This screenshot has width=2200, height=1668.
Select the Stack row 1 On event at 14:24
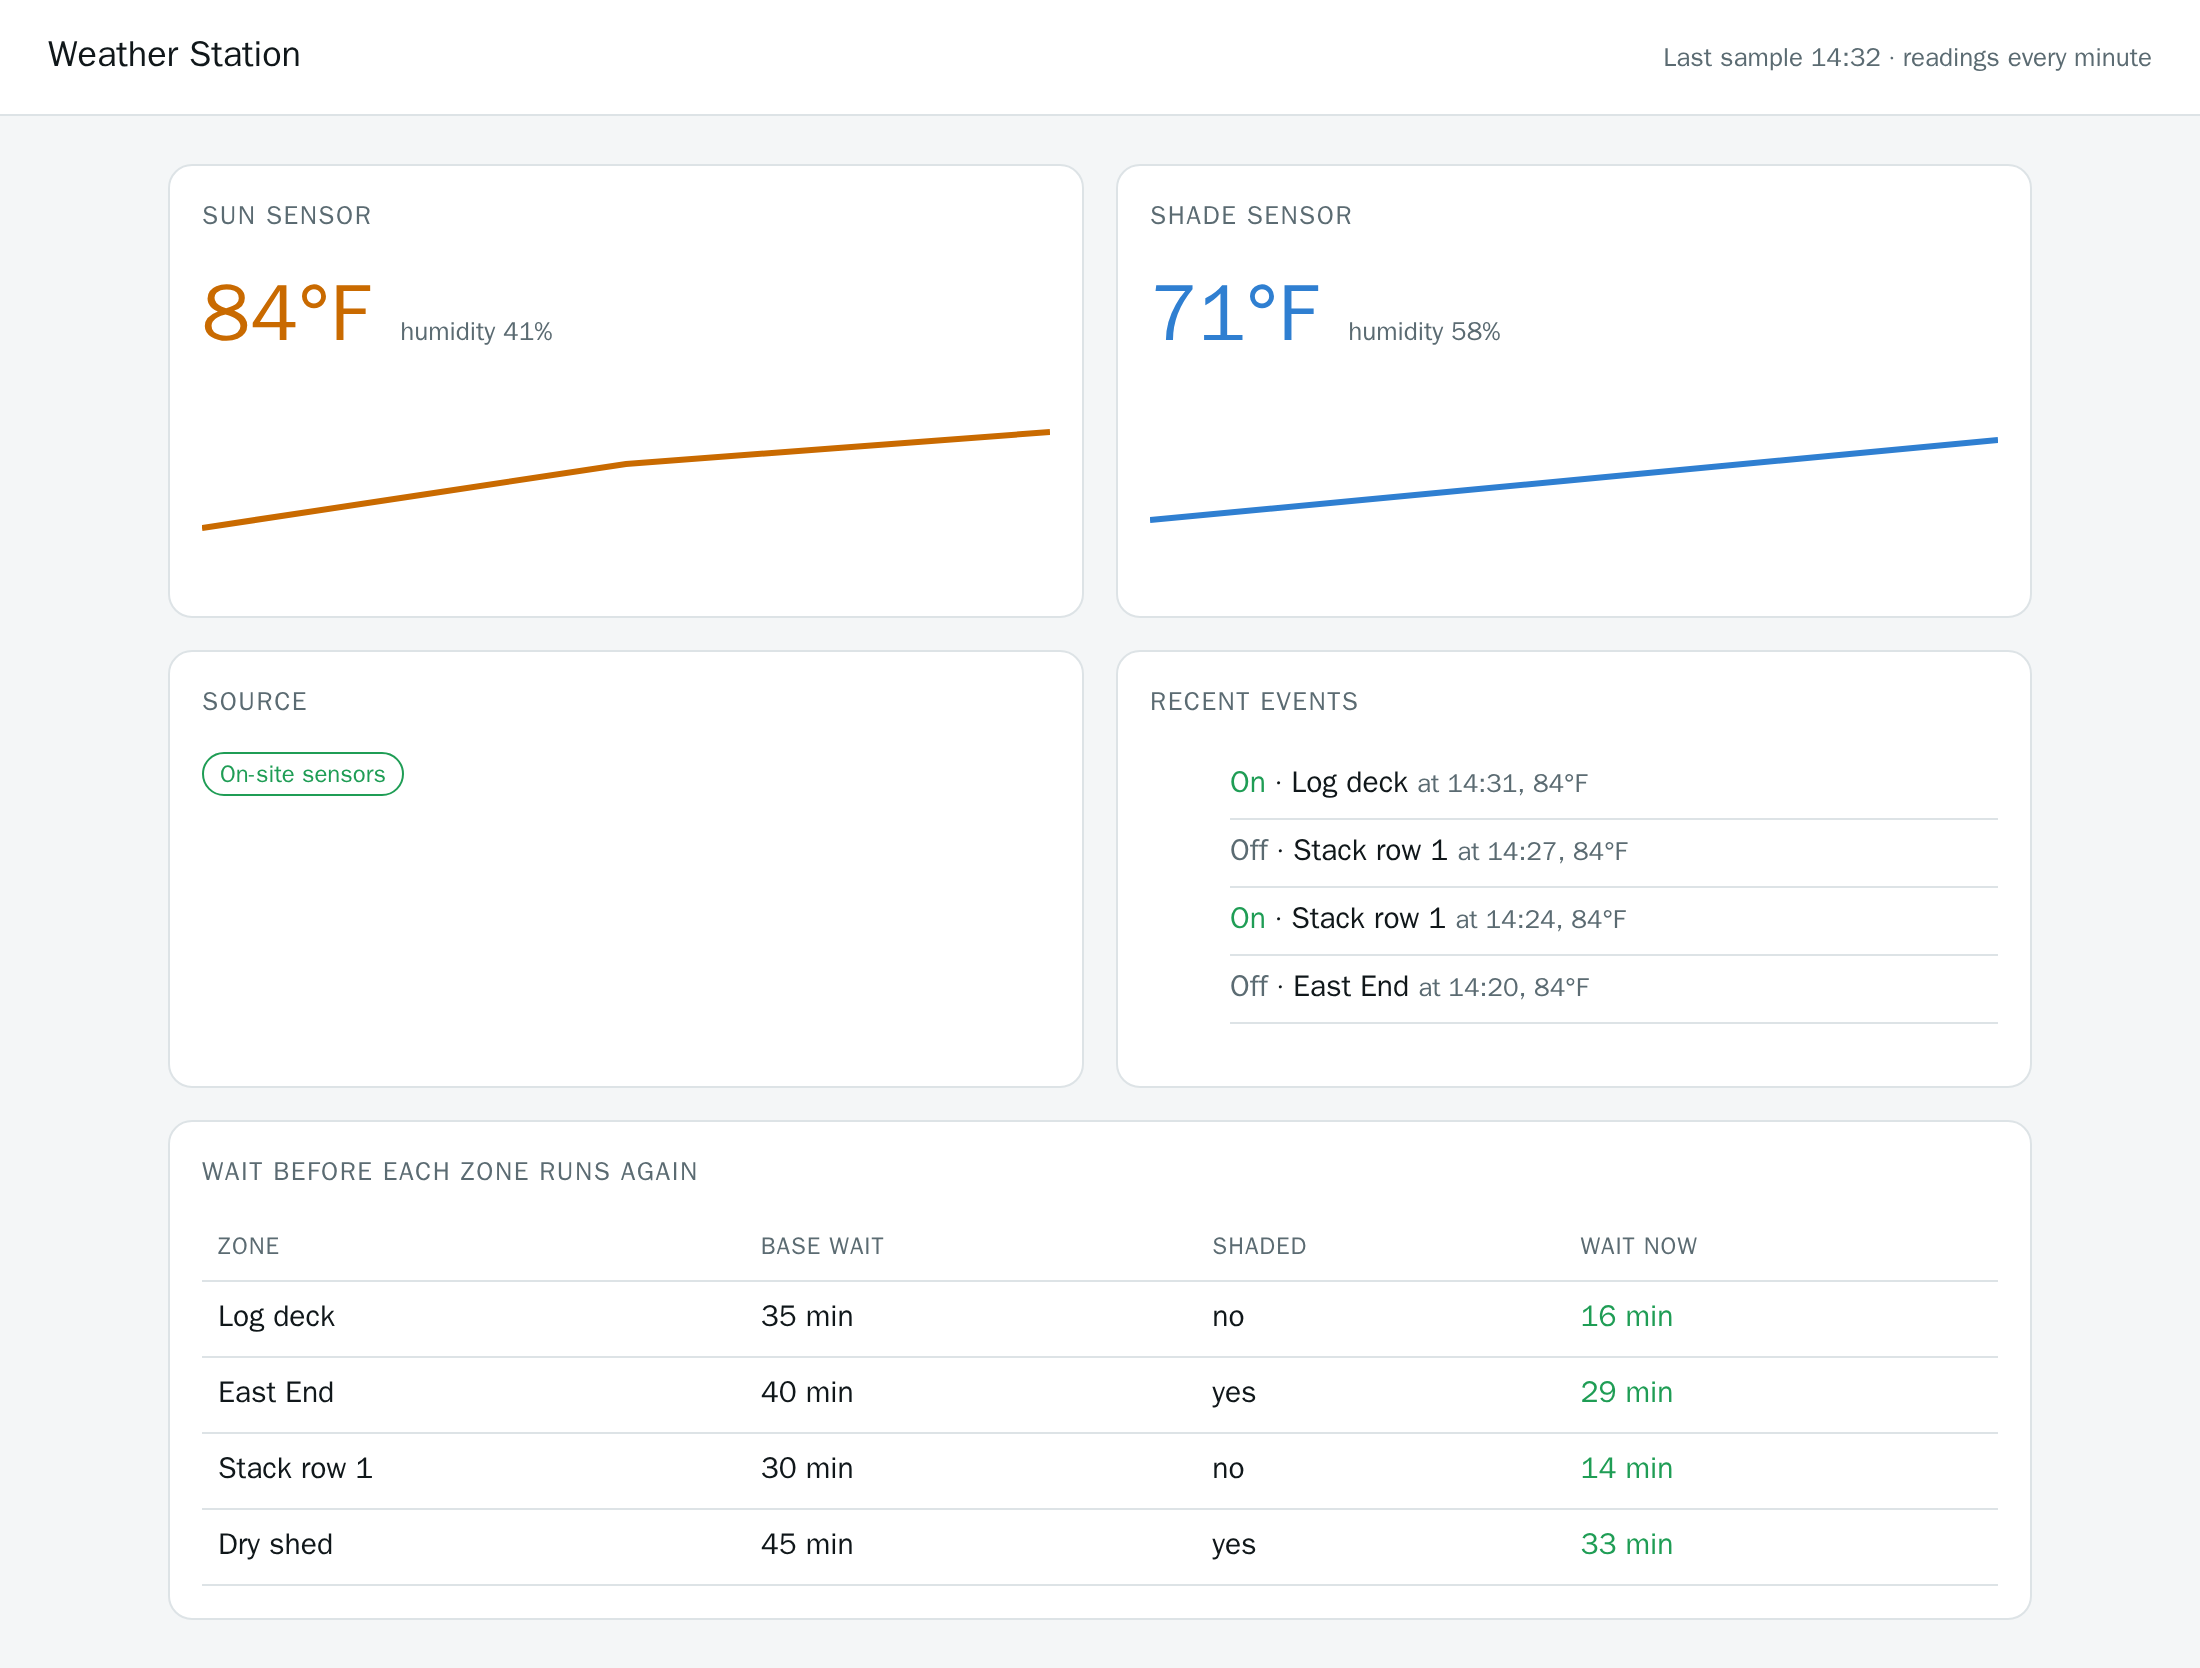pyautogui.click(x=1614, y=919)
